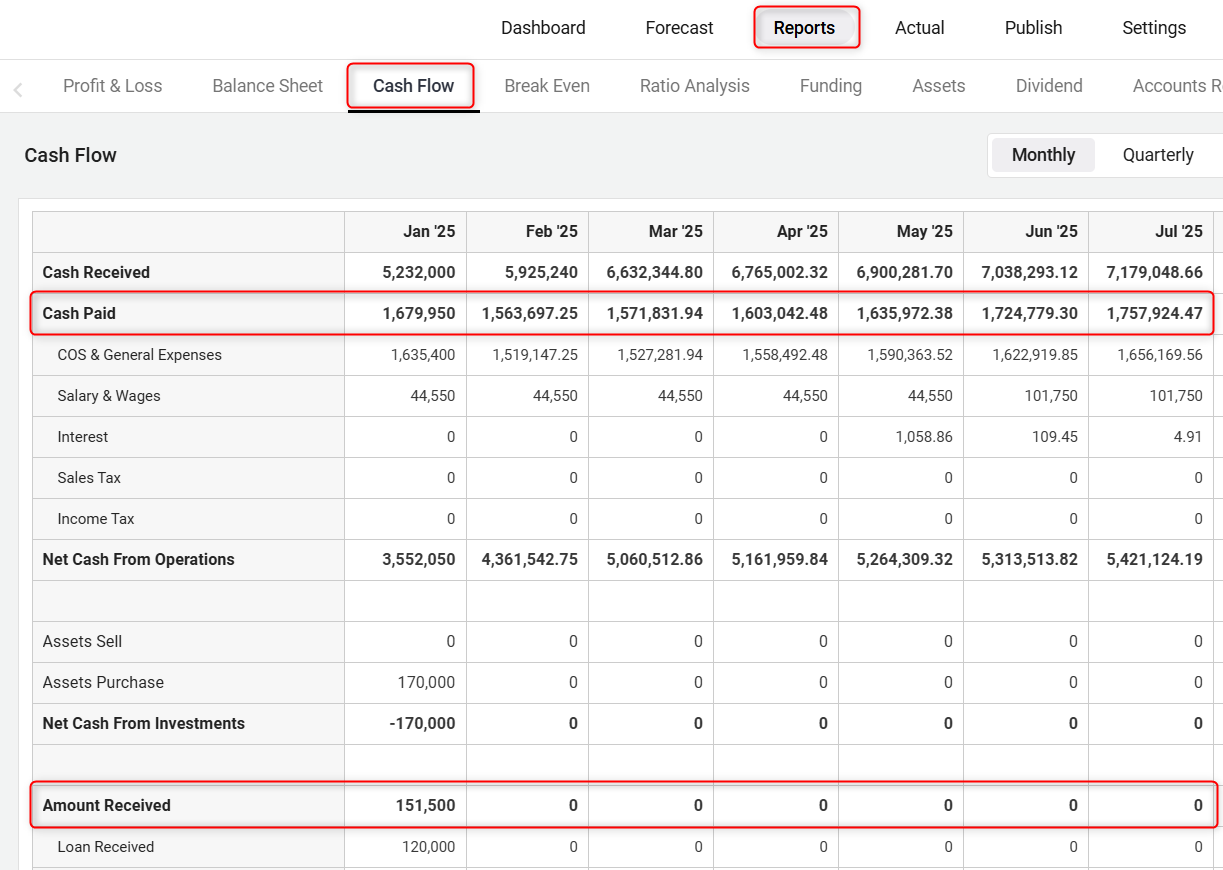
Task: Select the Cash Flow tab
Action: click(x=413, y=86)
